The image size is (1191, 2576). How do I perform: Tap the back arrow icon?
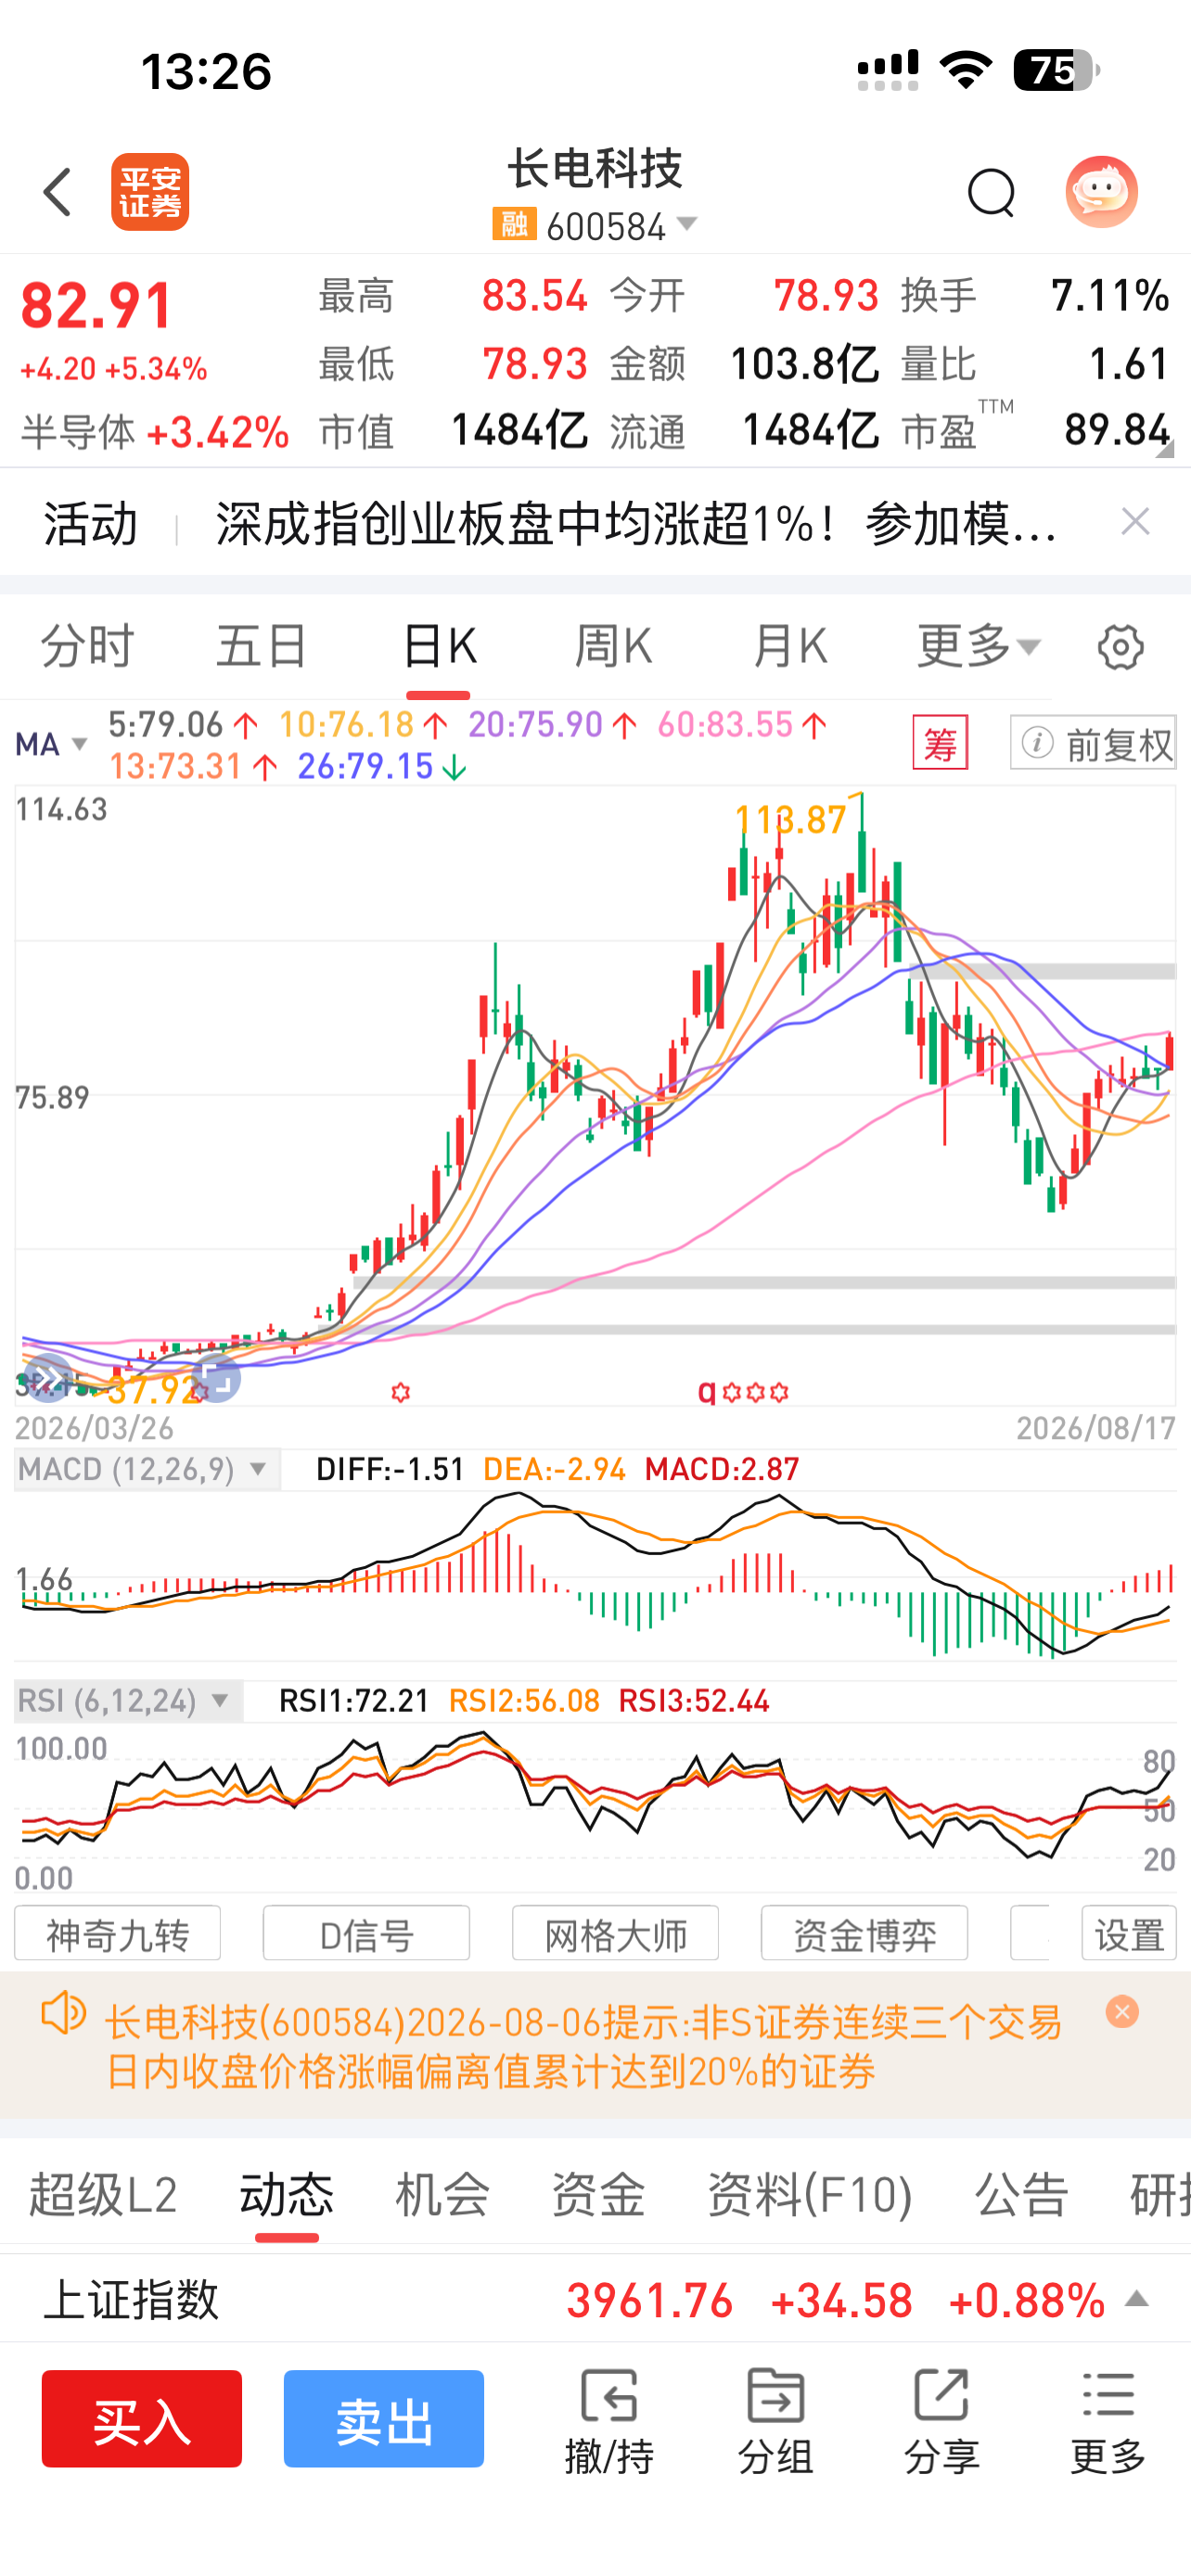(58, 192)
